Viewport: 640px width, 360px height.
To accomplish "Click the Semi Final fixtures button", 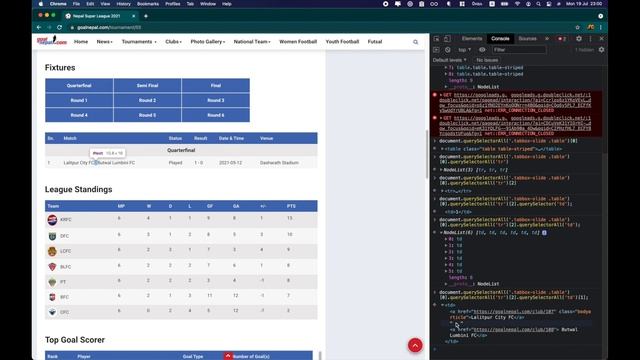I will pos(147,86).
